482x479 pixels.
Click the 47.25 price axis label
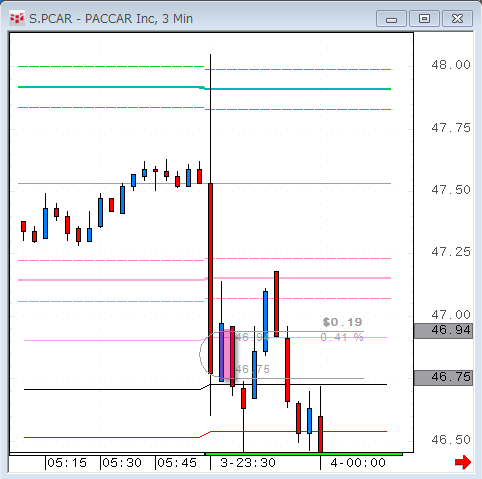(x=451, y=252)
